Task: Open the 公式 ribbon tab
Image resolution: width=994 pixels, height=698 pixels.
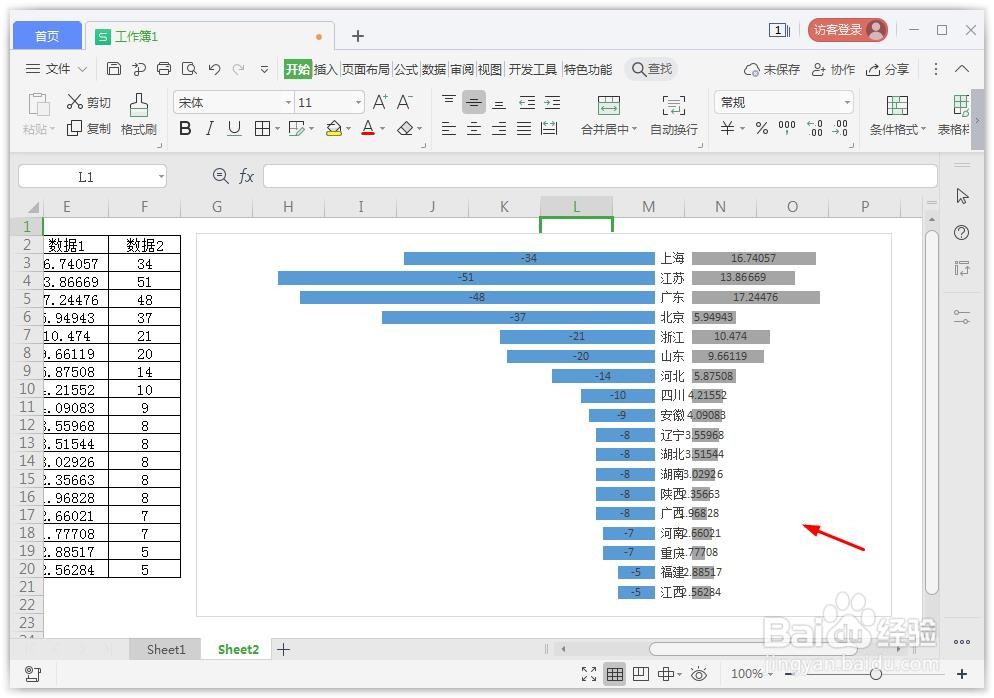Action: [x=406, y=69]
